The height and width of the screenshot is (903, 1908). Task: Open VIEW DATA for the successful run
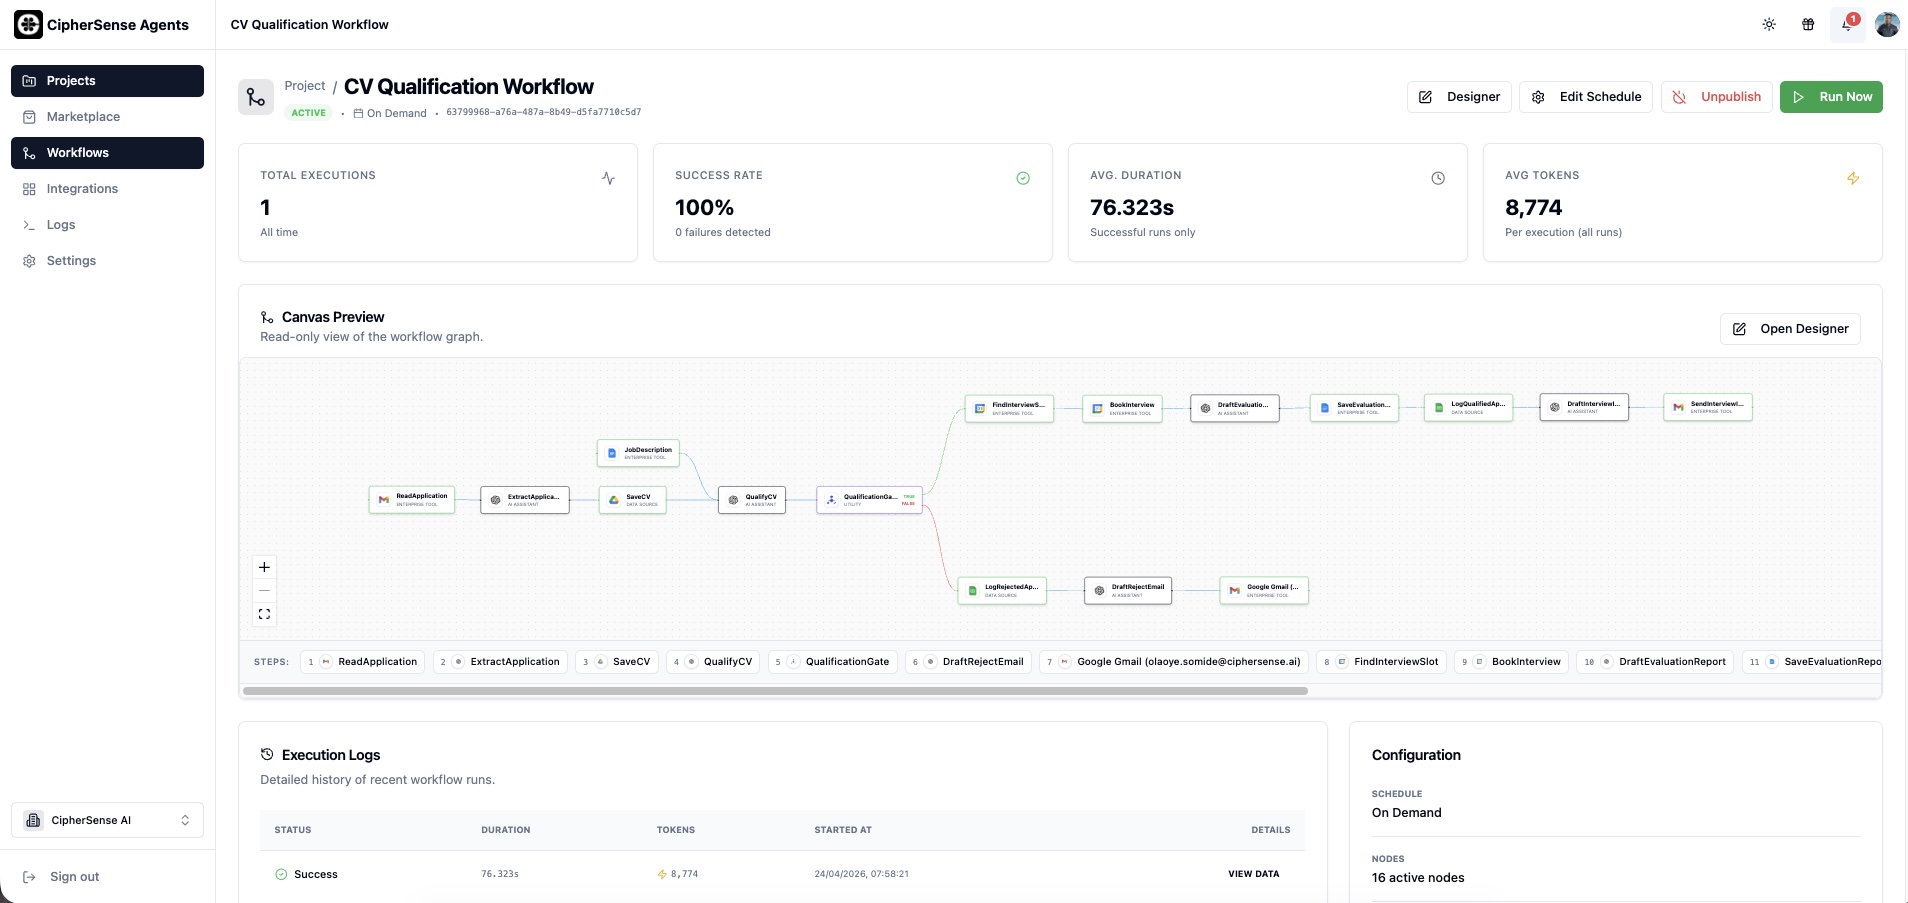click(1252, 873)
